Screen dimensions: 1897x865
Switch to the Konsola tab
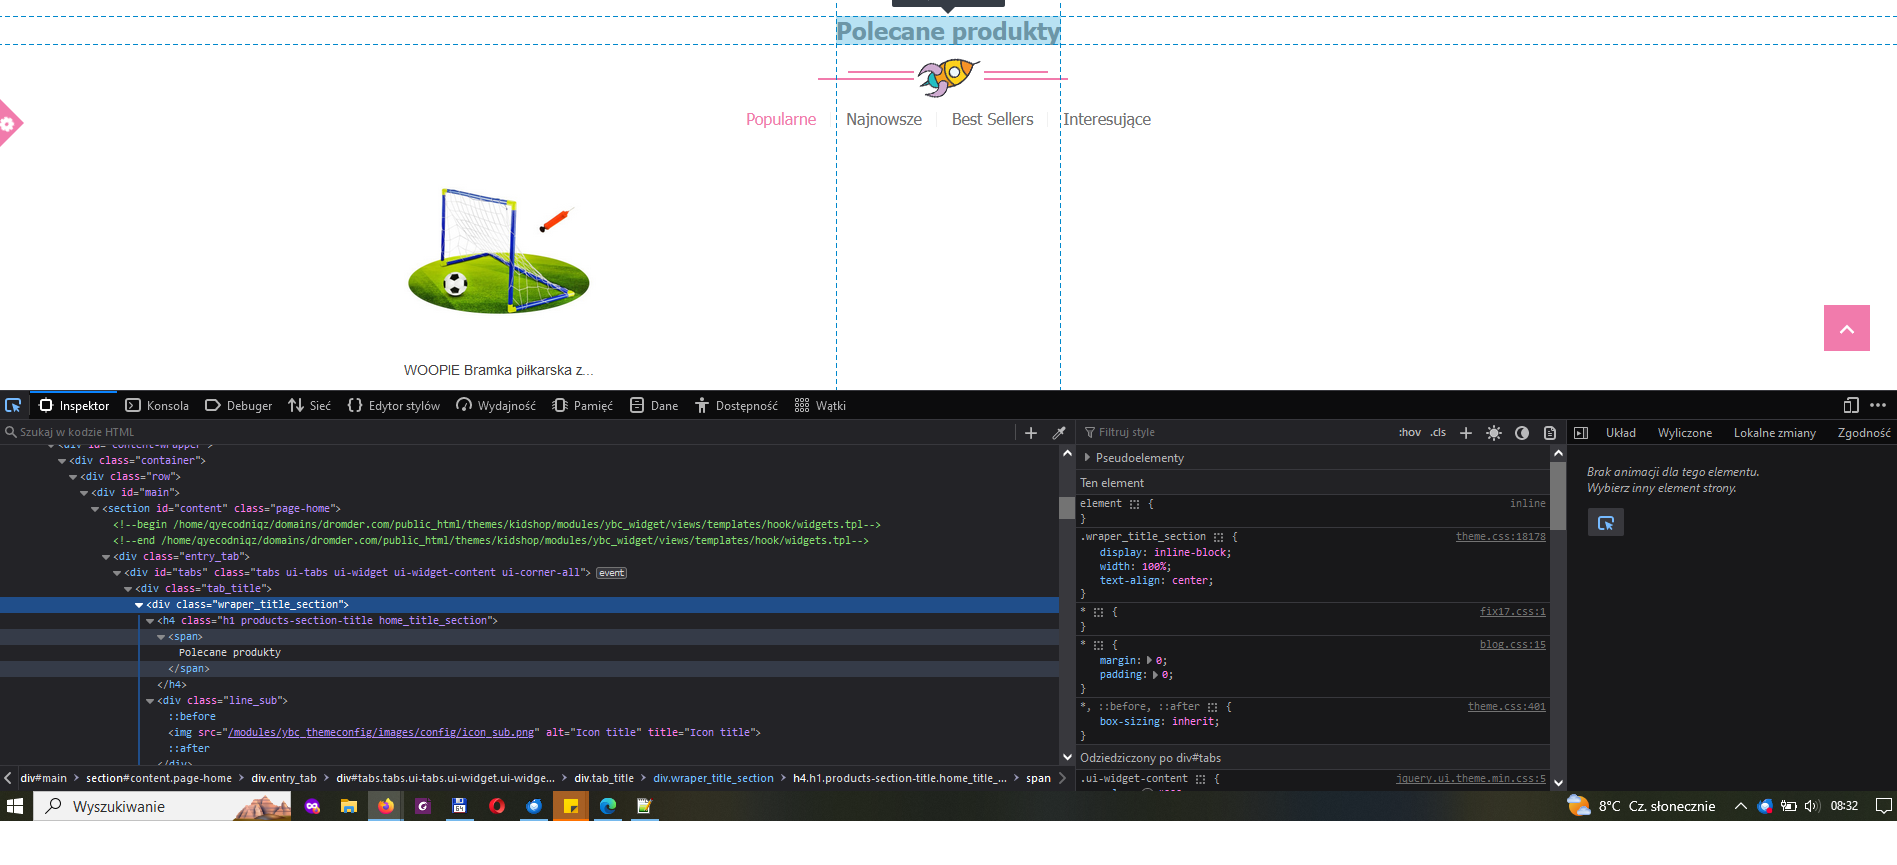(157, 406)
